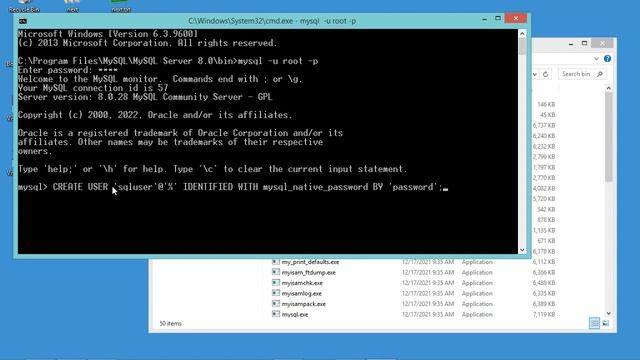Select file name myisampack.exe
This screenshot has width=640, height=360.
click(304, 304)
